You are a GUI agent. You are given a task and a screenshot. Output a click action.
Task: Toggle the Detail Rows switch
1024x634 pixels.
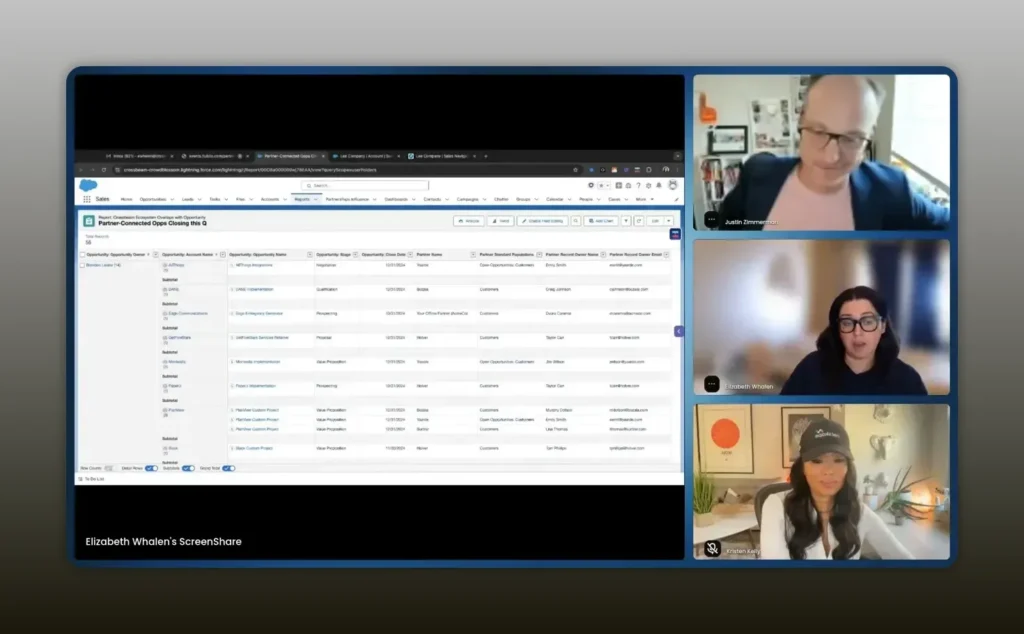pos(151,468)
